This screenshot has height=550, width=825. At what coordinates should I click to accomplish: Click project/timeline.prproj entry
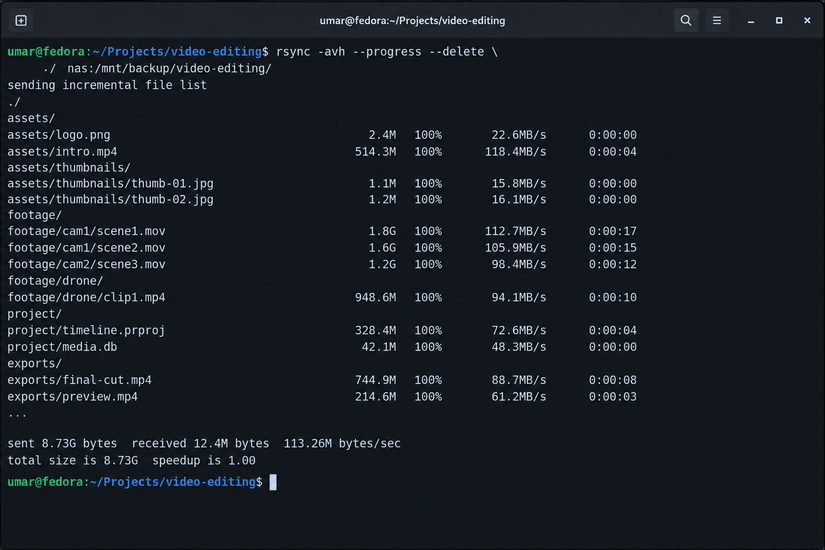[x=86, y=331]
